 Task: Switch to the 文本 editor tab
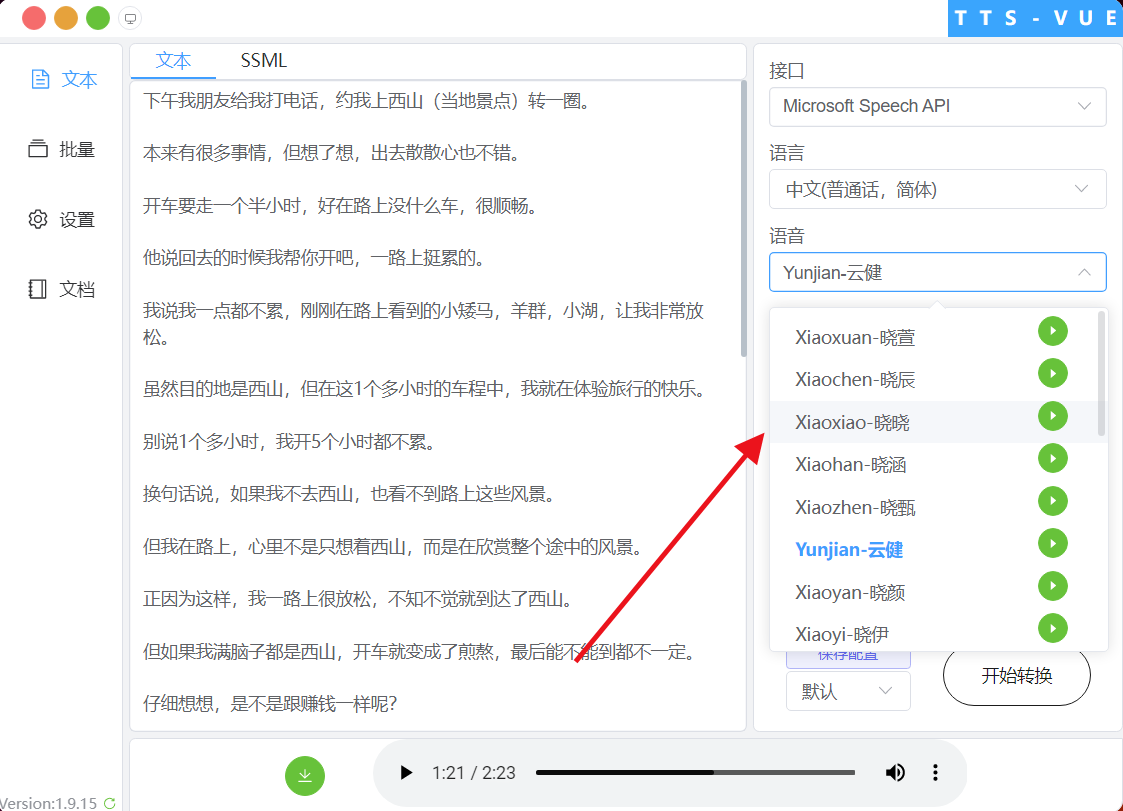pos(173,61)
